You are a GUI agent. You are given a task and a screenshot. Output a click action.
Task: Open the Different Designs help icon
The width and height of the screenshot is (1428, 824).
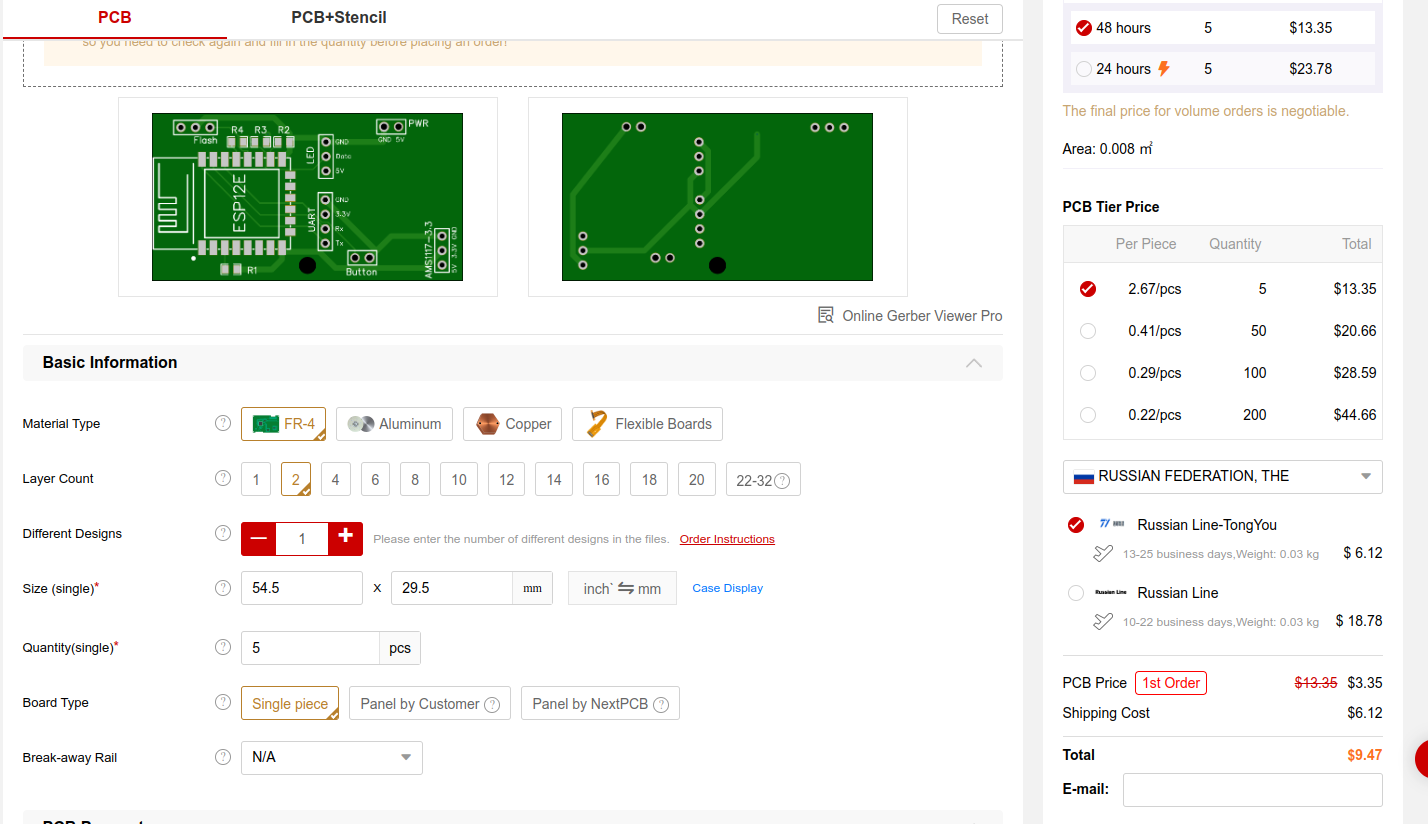[223, 533]
